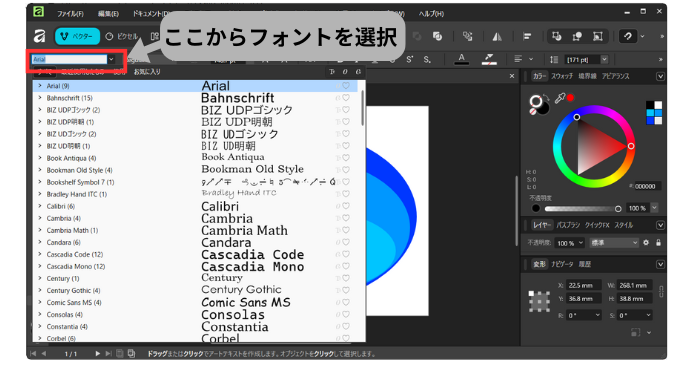This screenshot has height=365, width=698.
Task: Open the 履歴 history tab
Action: (x=585, y=264)
